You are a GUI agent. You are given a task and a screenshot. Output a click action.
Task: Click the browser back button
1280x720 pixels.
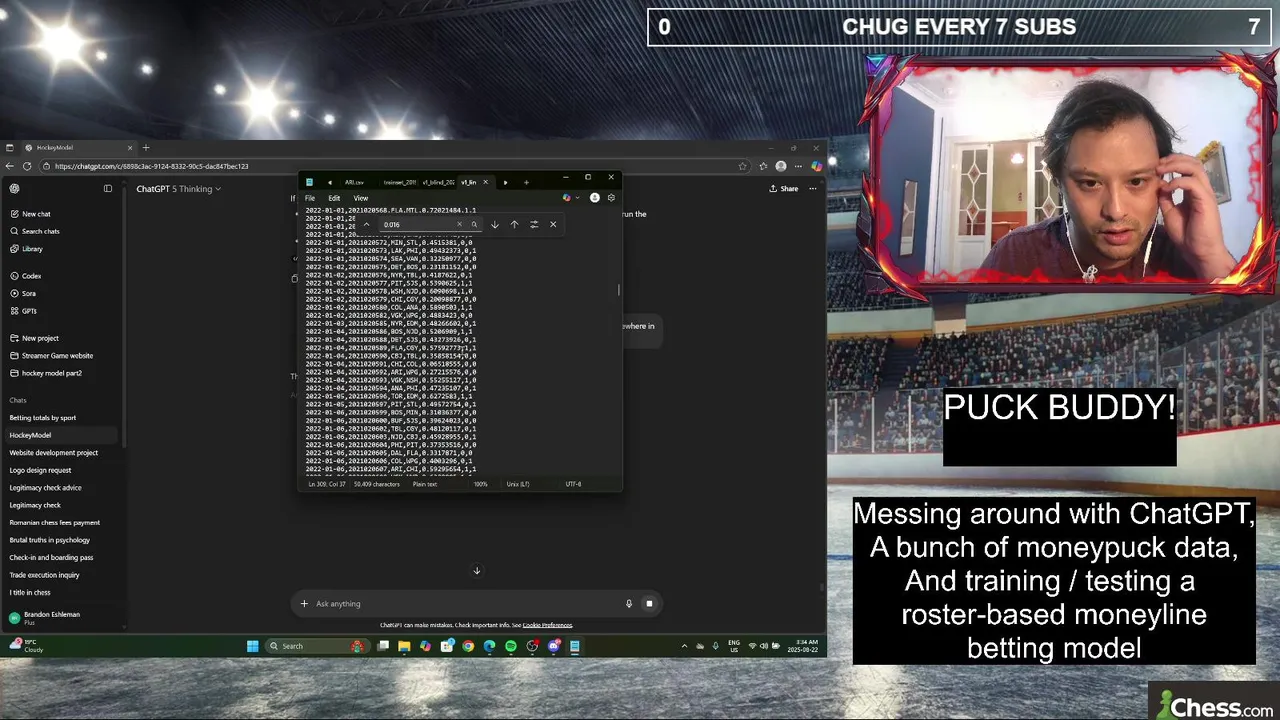[x=10, y=166]
